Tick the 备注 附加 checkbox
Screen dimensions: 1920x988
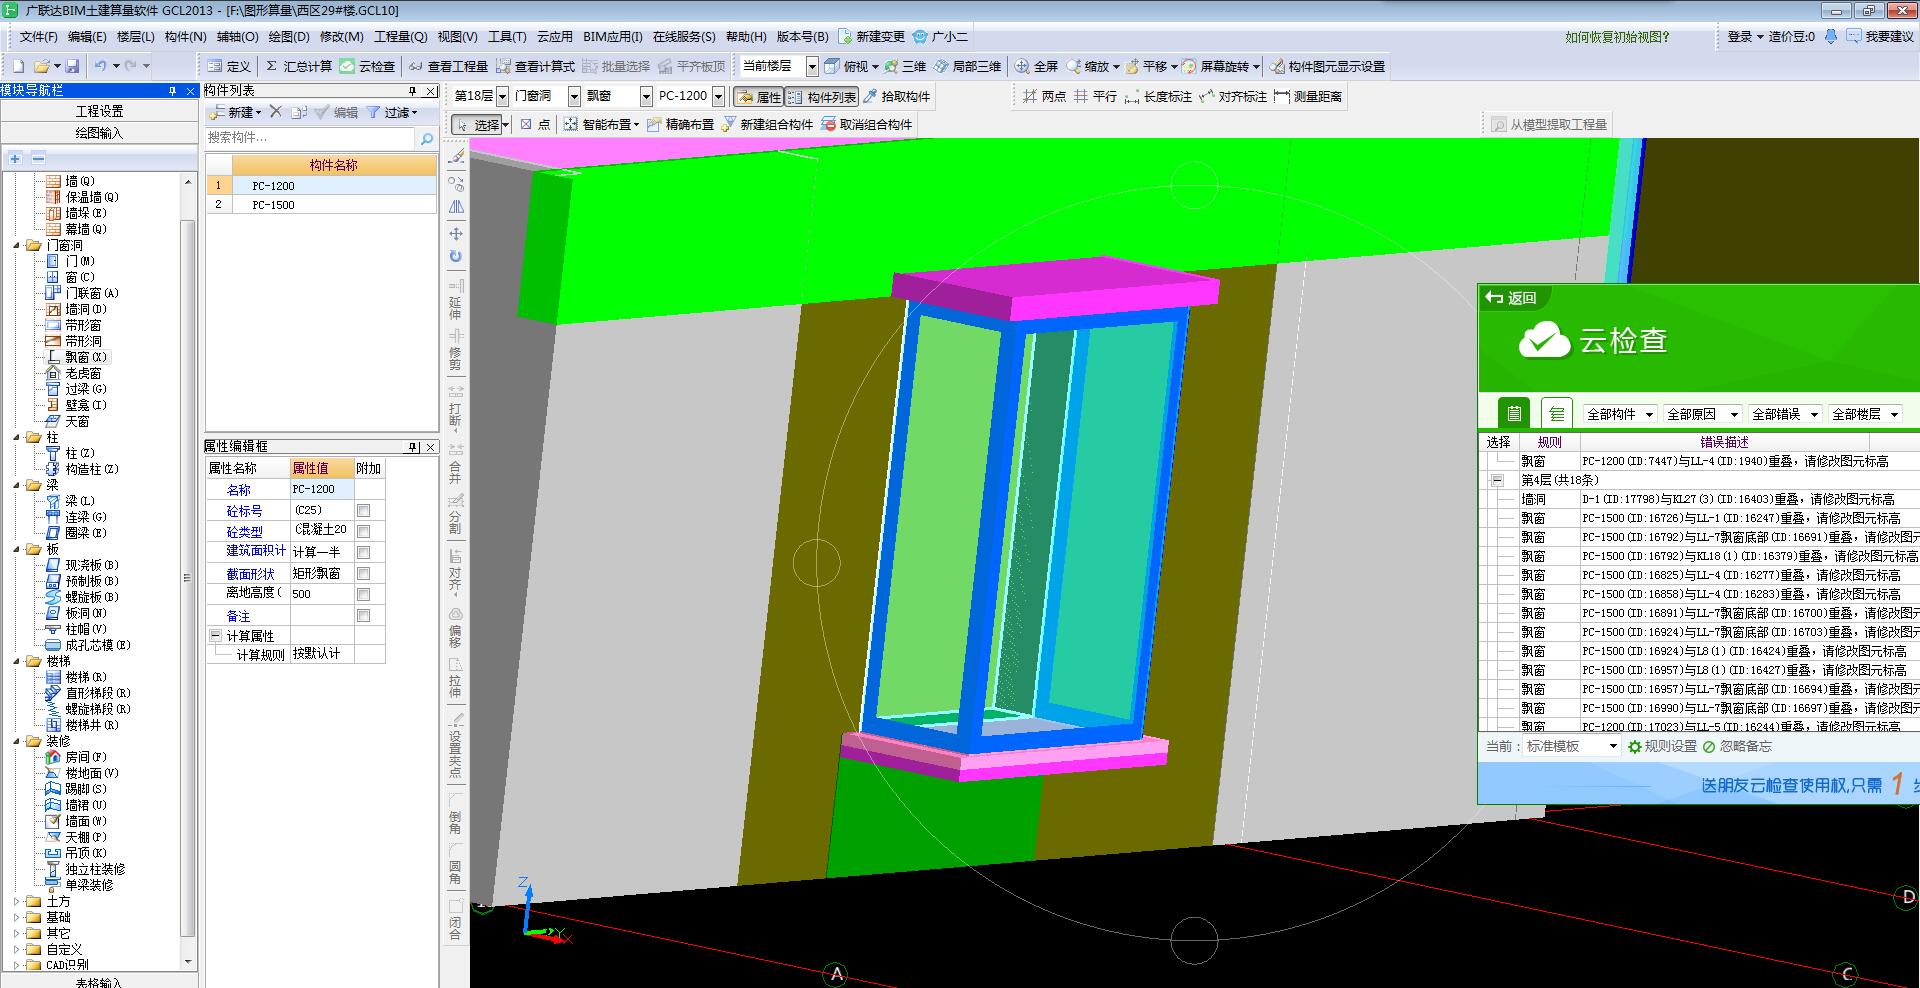pos(364,615)
